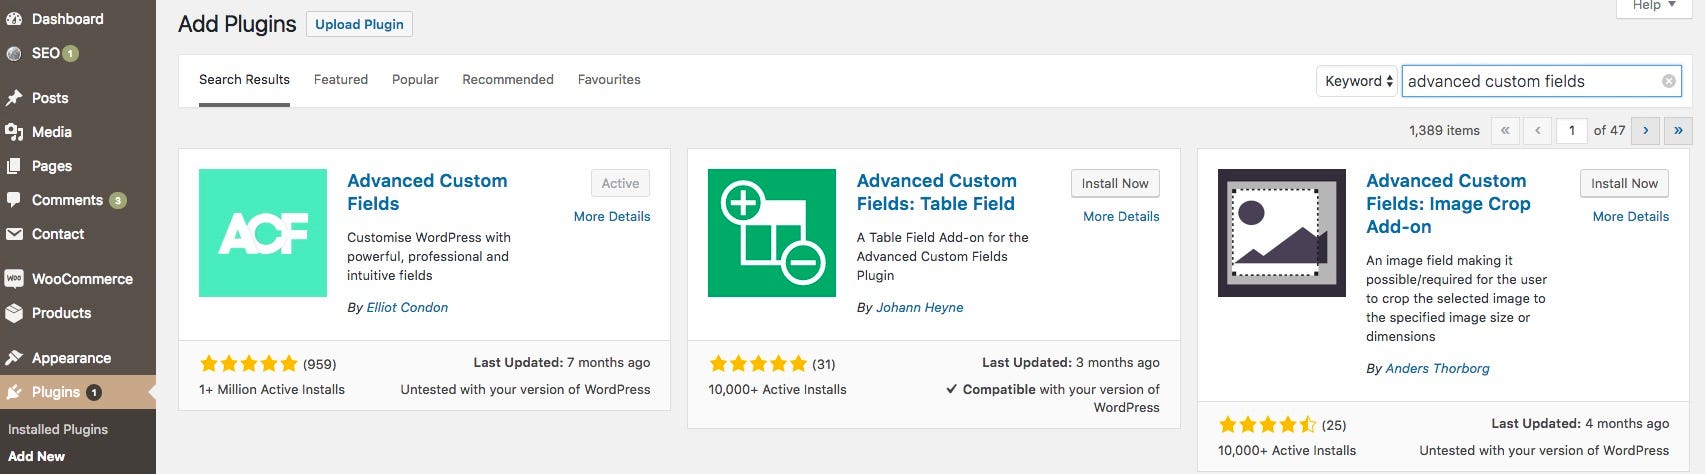Screen dimensions: 1705x474
Task: Click the WooCommerce logo icon
Action: (x=14, y=279)
